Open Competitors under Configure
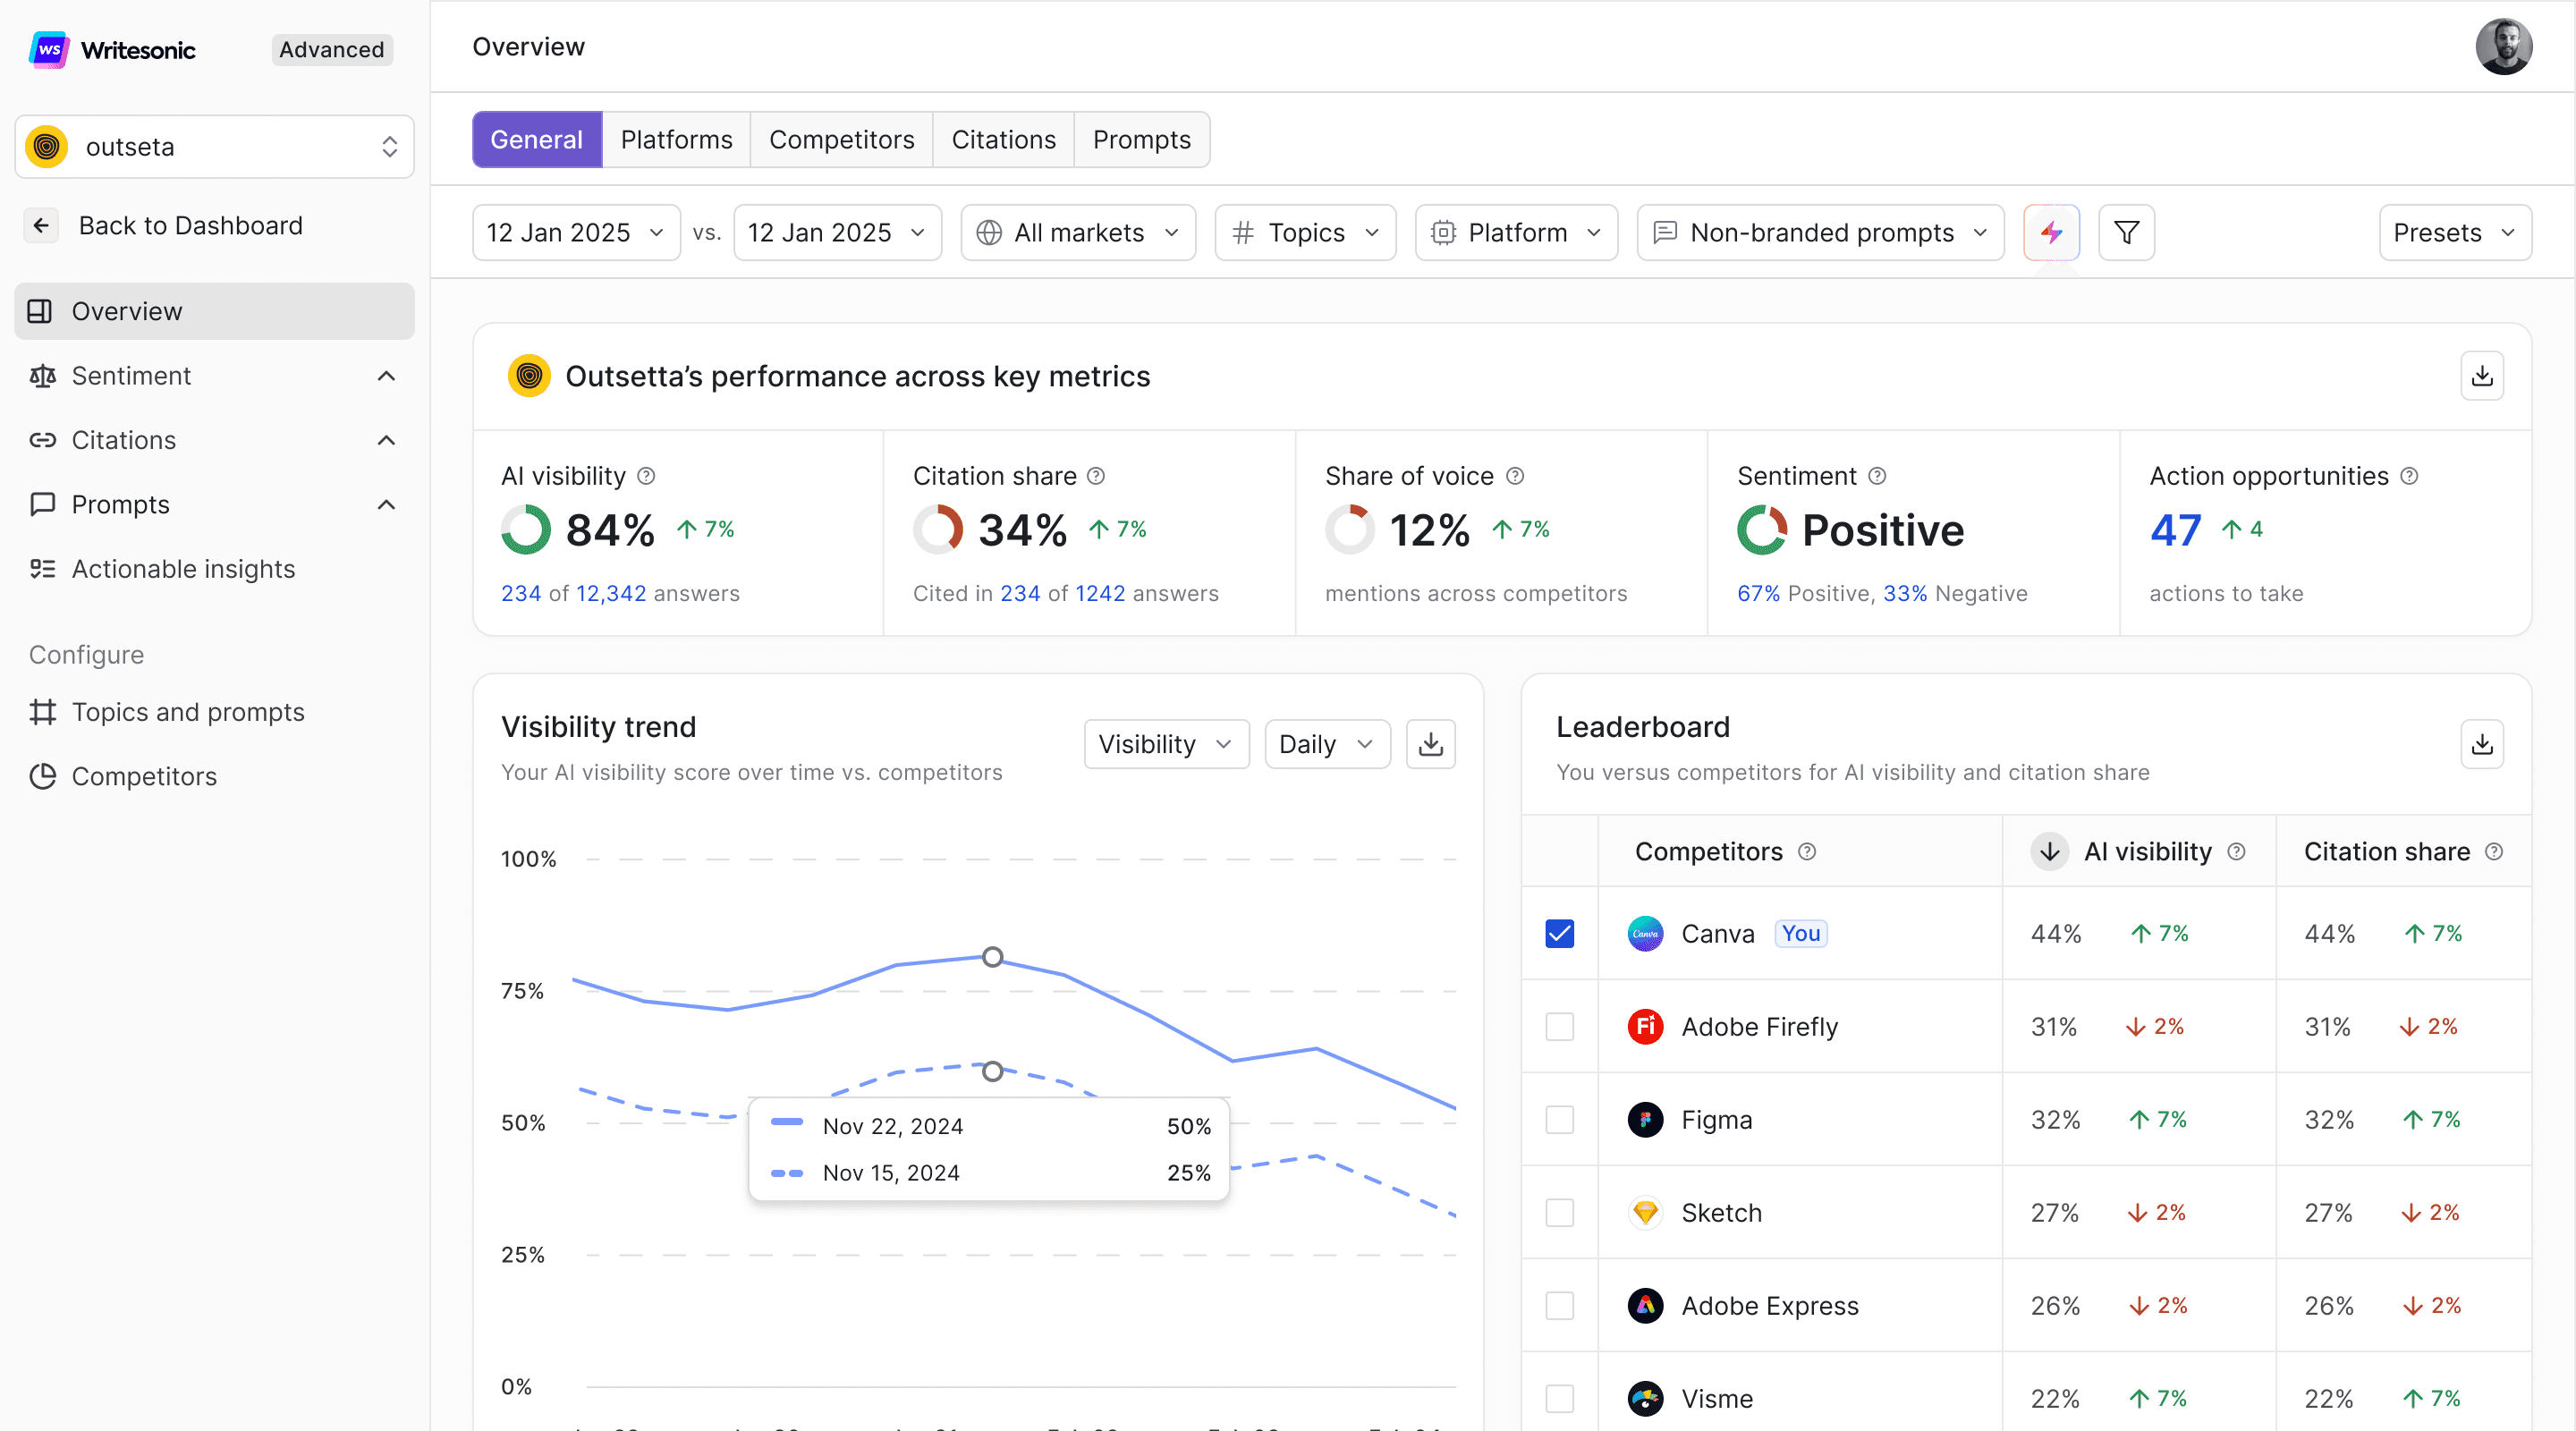2576x1431 pixels. pyautogui.click(x=214, y=776)
